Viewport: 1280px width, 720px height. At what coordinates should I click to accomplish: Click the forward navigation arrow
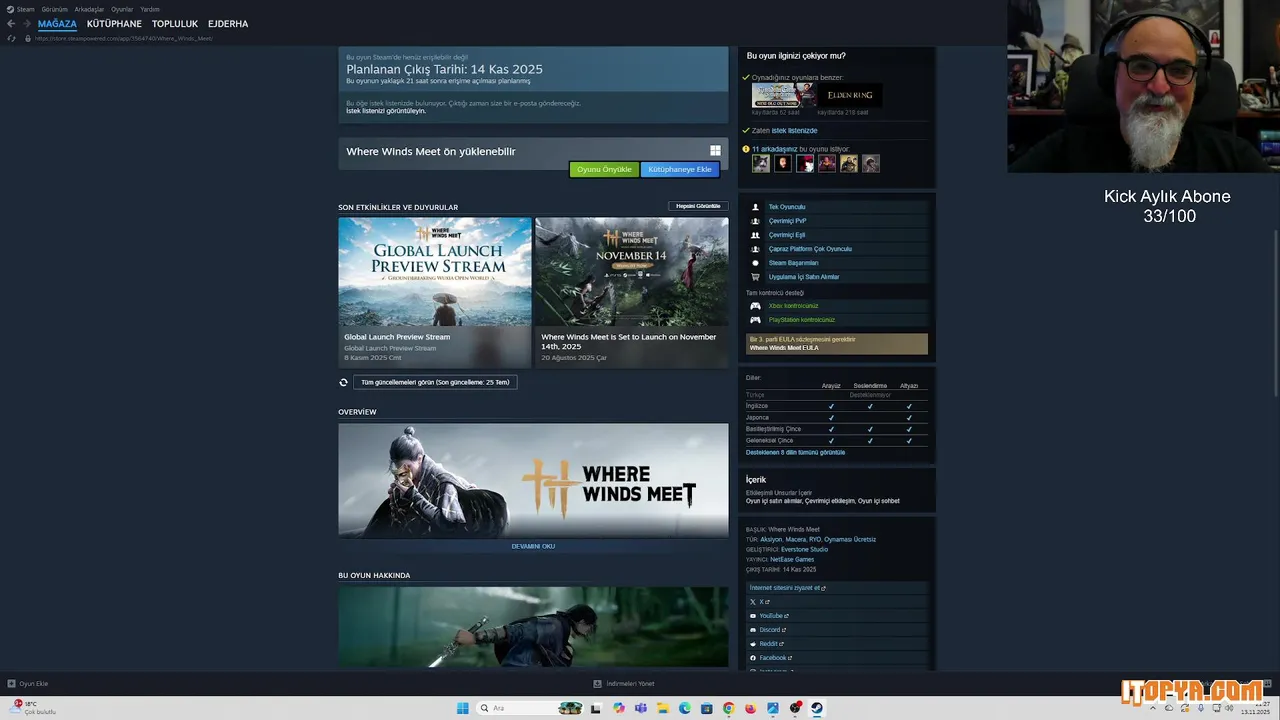(26, 24)
